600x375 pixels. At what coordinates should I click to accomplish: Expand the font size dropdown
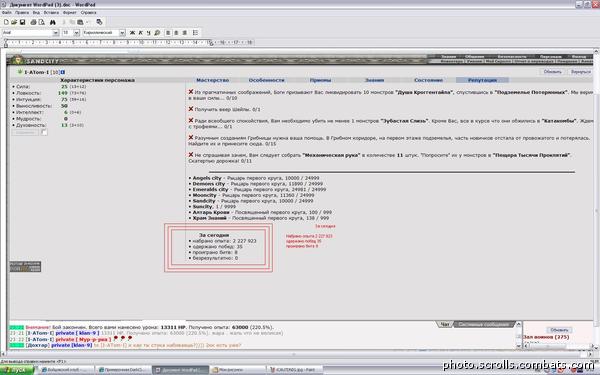tap(77, 33)
